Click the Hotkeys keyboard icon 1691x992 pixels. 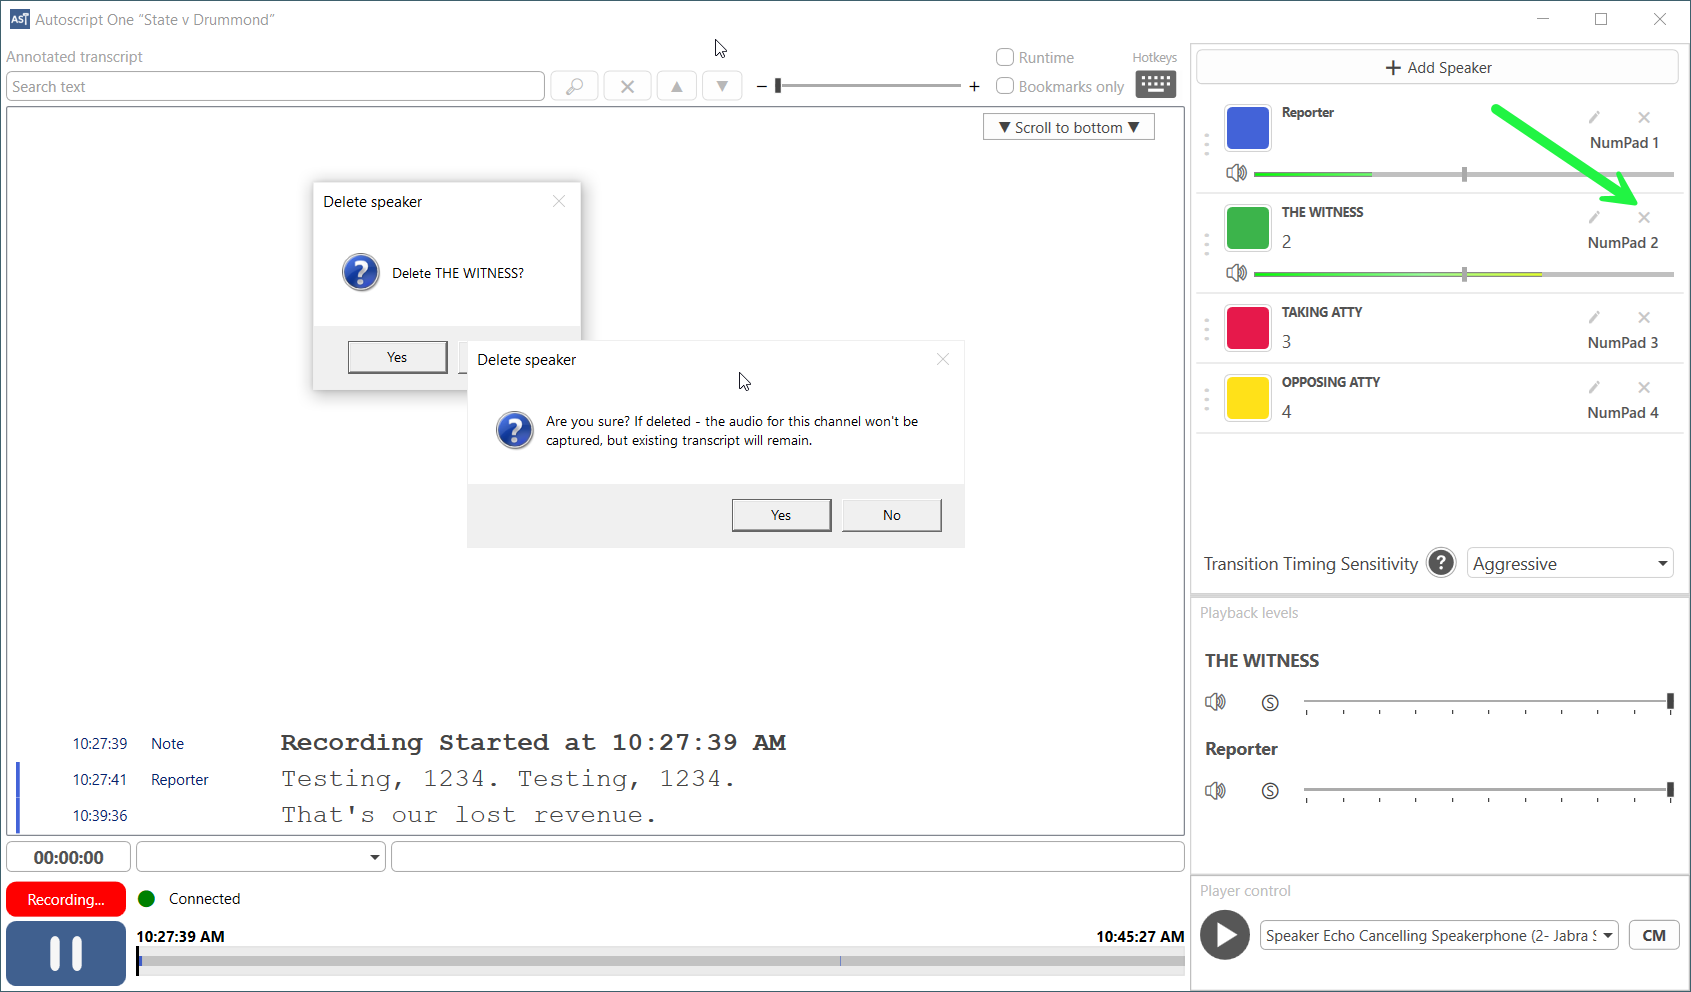(1155, 84)
